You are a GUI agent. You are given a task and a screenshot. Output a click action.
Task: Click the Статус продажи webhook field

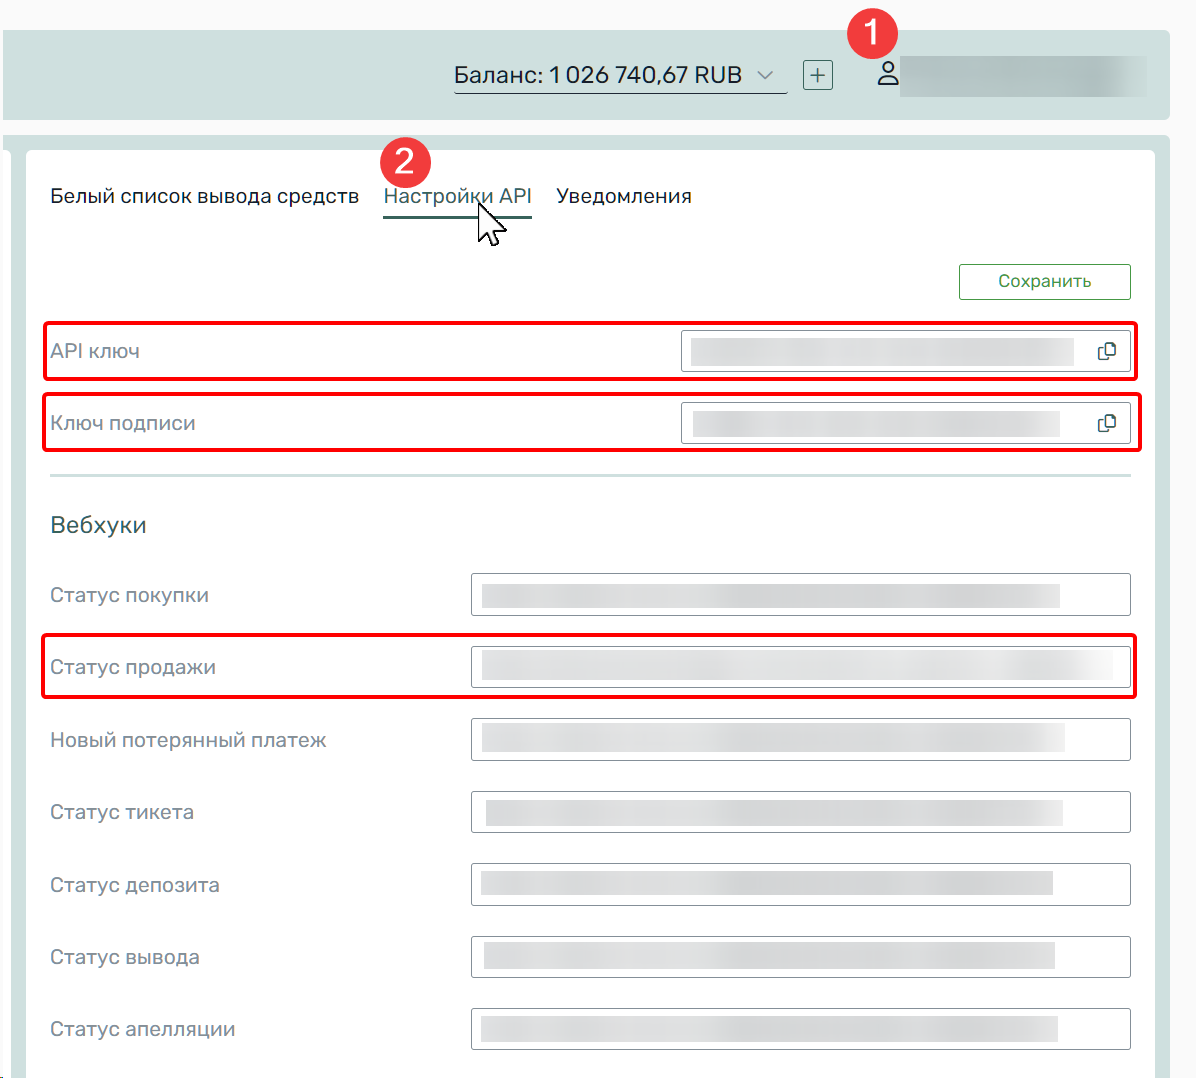click(x=800, y=667)
